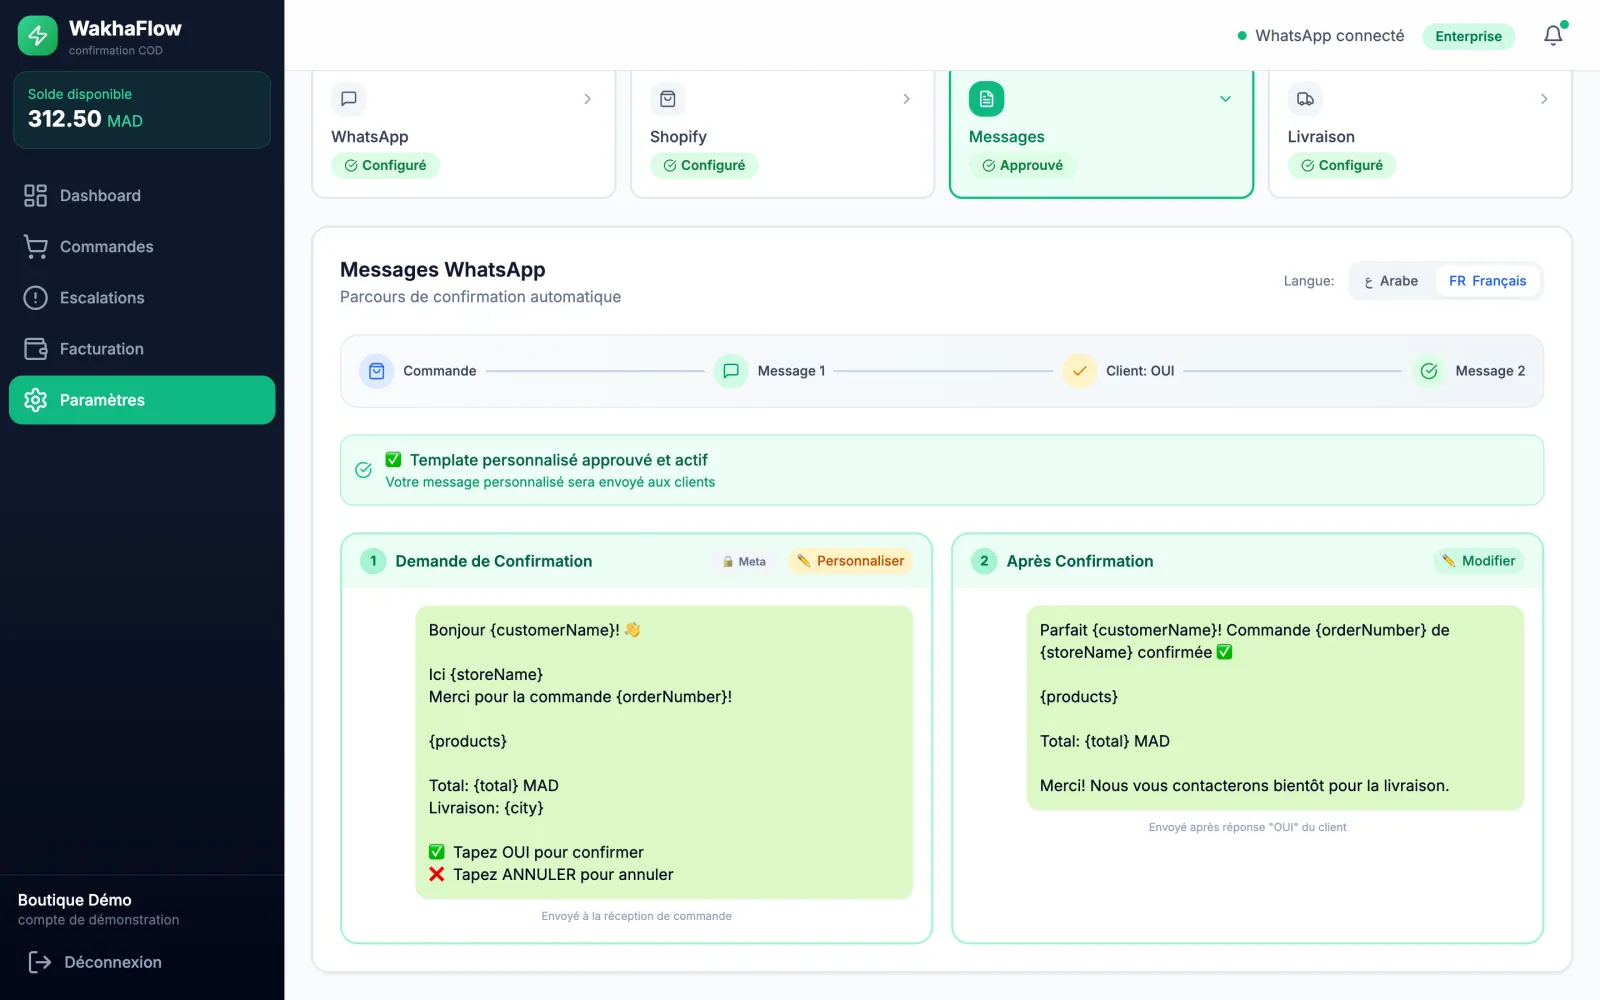The height and width of the screenshot is (1000, 1600).
Task: Click the approved-template banner check icon
Action: click(x=364, y=470)
